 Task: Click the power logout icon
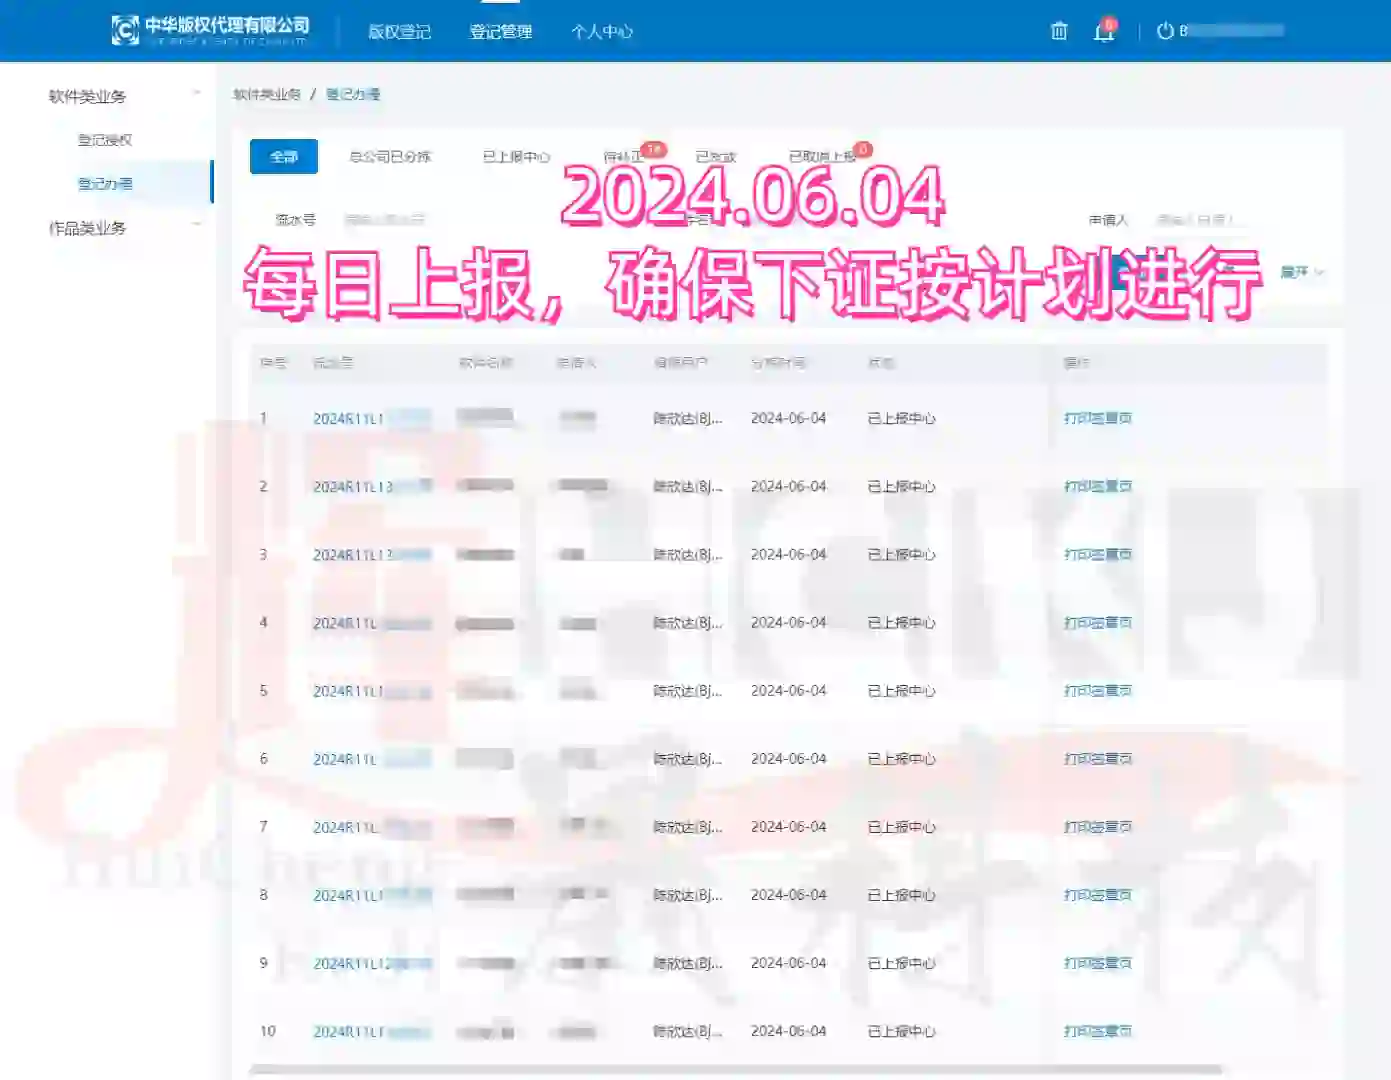pyautogui.click(x=1163, y=30)
